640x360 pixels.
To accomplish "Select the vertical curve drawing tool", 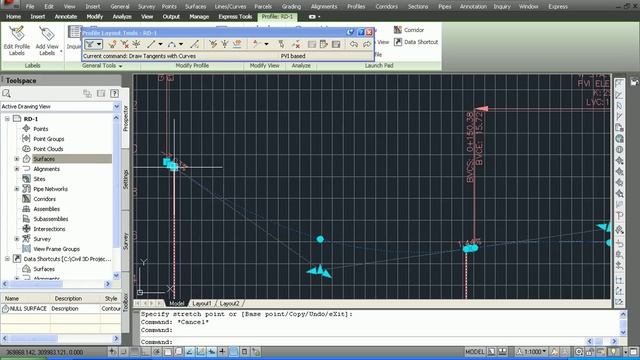I will click(x=171, y=44).
